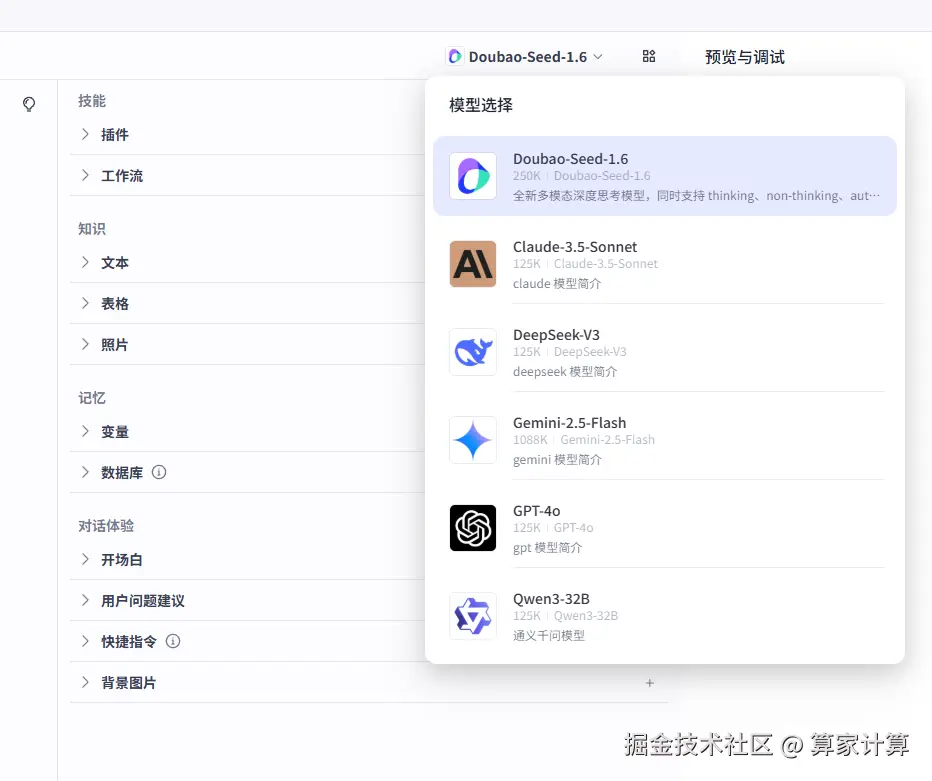Click the lightbulb icon in the left sidebar
Image resolution: width=932 pixels, height=781 pixels.
[x=29, y=104]
